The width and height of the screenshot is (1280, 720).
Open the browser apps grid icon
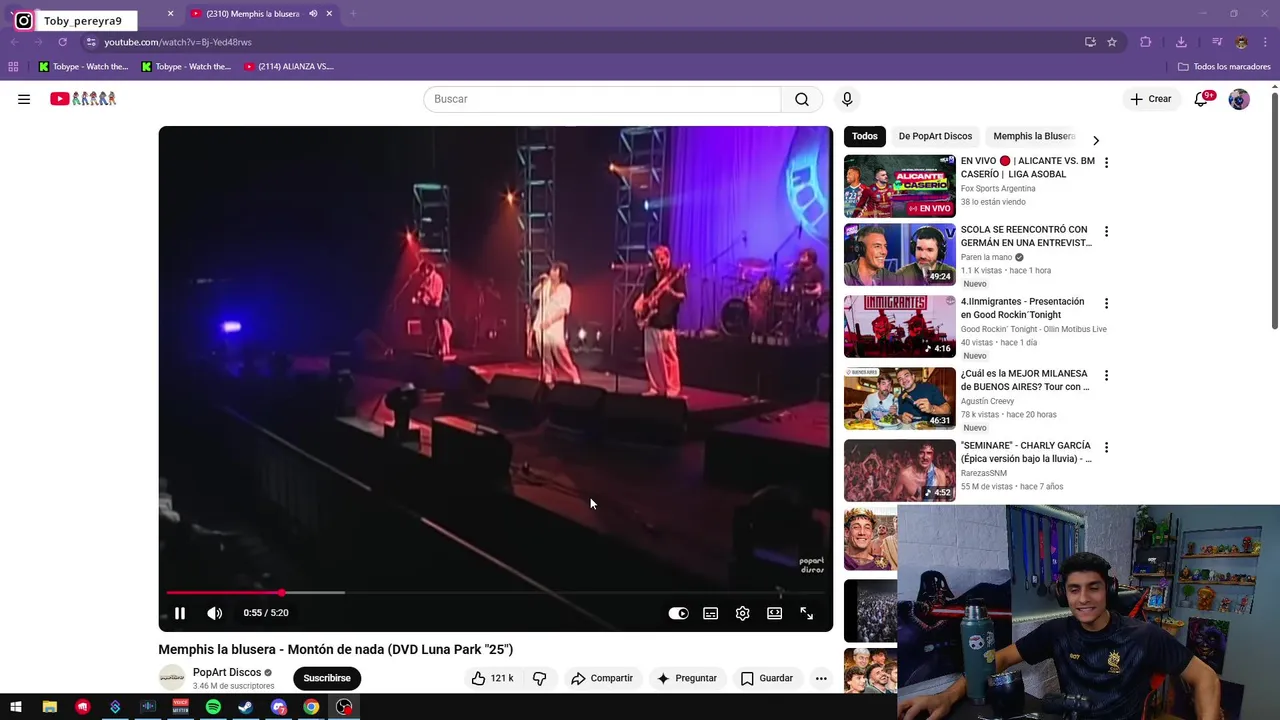click(x=13, y=67)
